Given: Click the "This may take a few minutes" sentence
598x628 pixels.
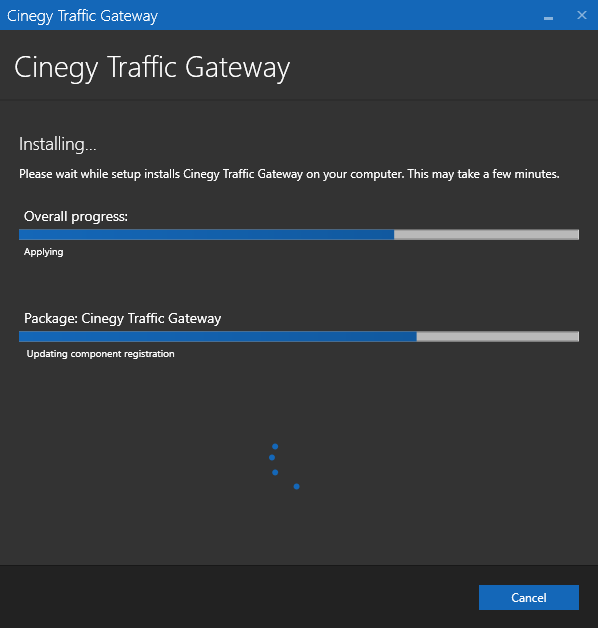Looking at the screenshot, I should tap(483, 174).
